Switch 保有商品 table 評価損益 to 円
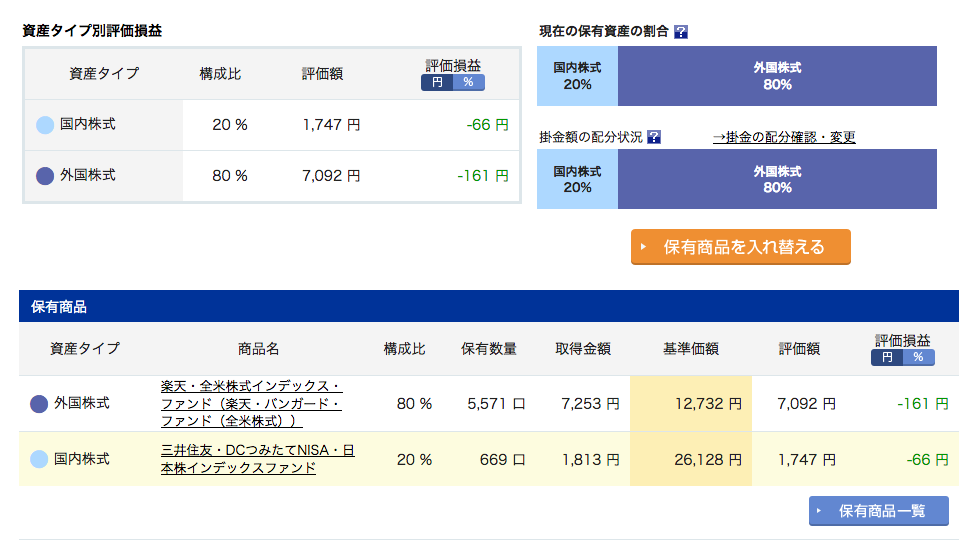 [x=887, y=357]
